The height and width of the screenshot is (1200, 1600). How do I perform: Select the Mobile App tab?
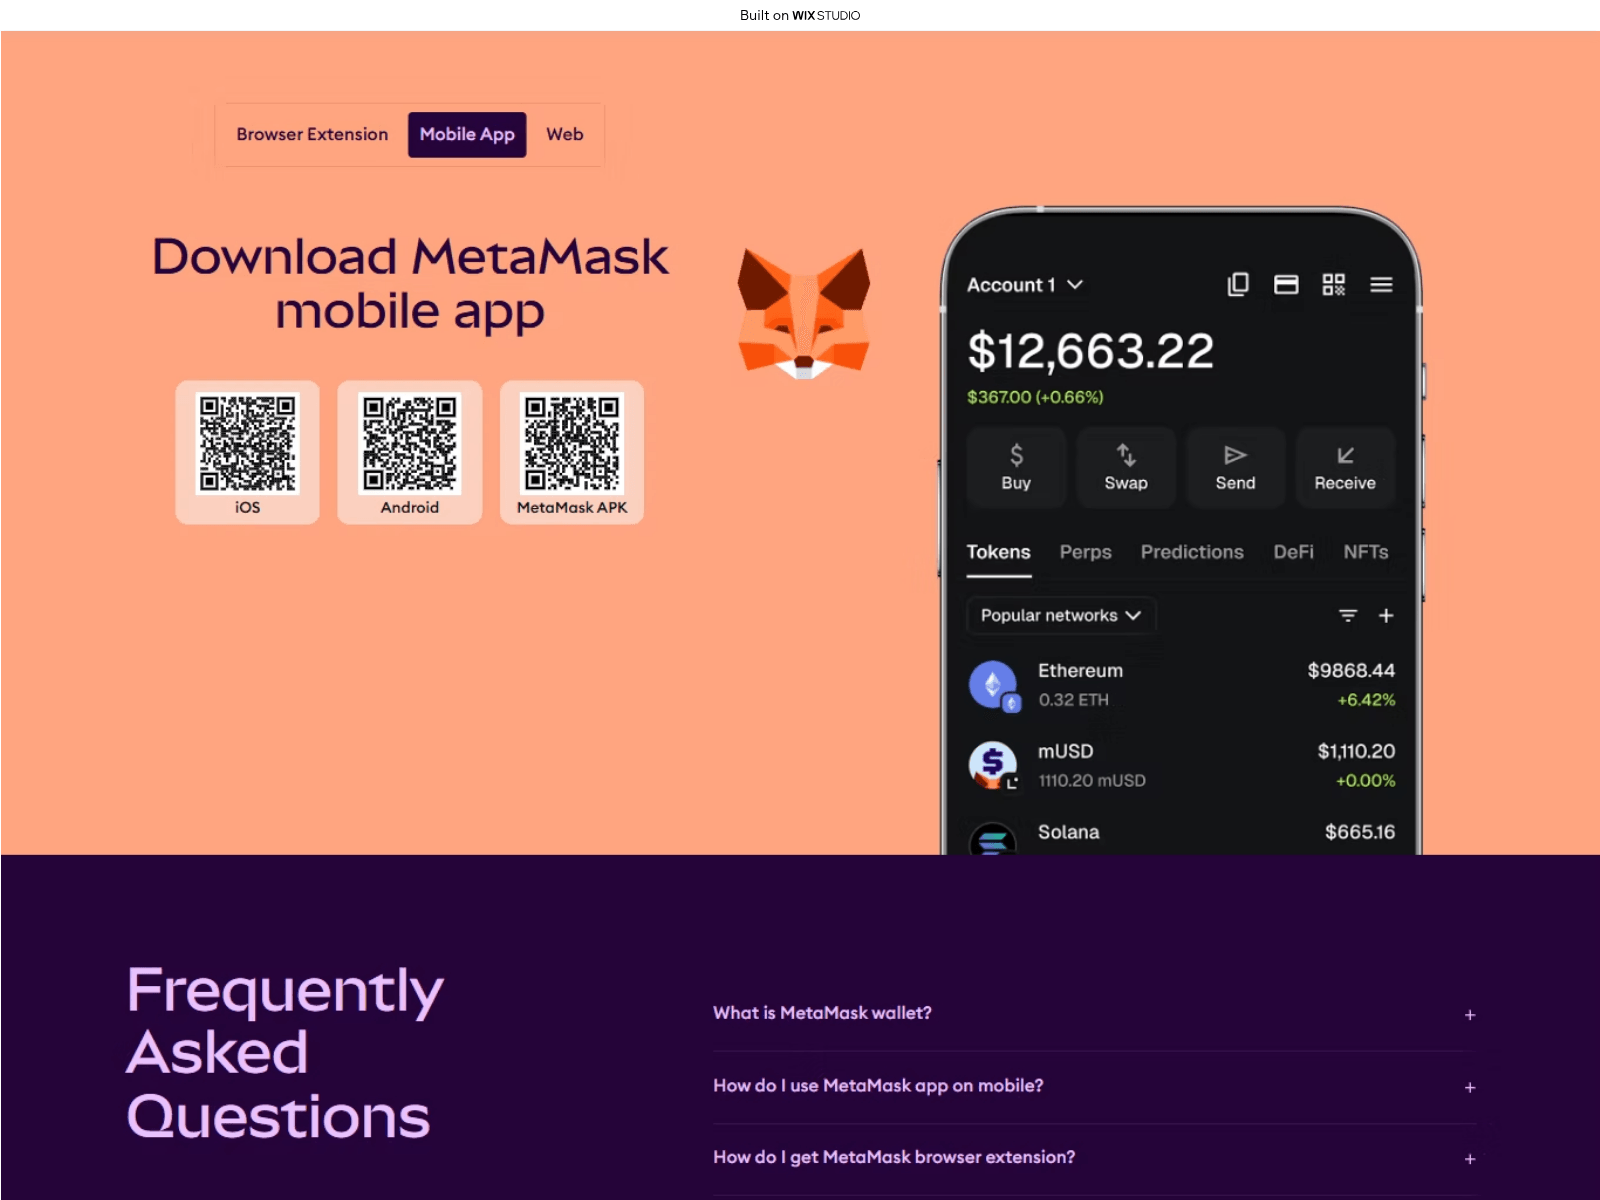[x=467, y=135]
